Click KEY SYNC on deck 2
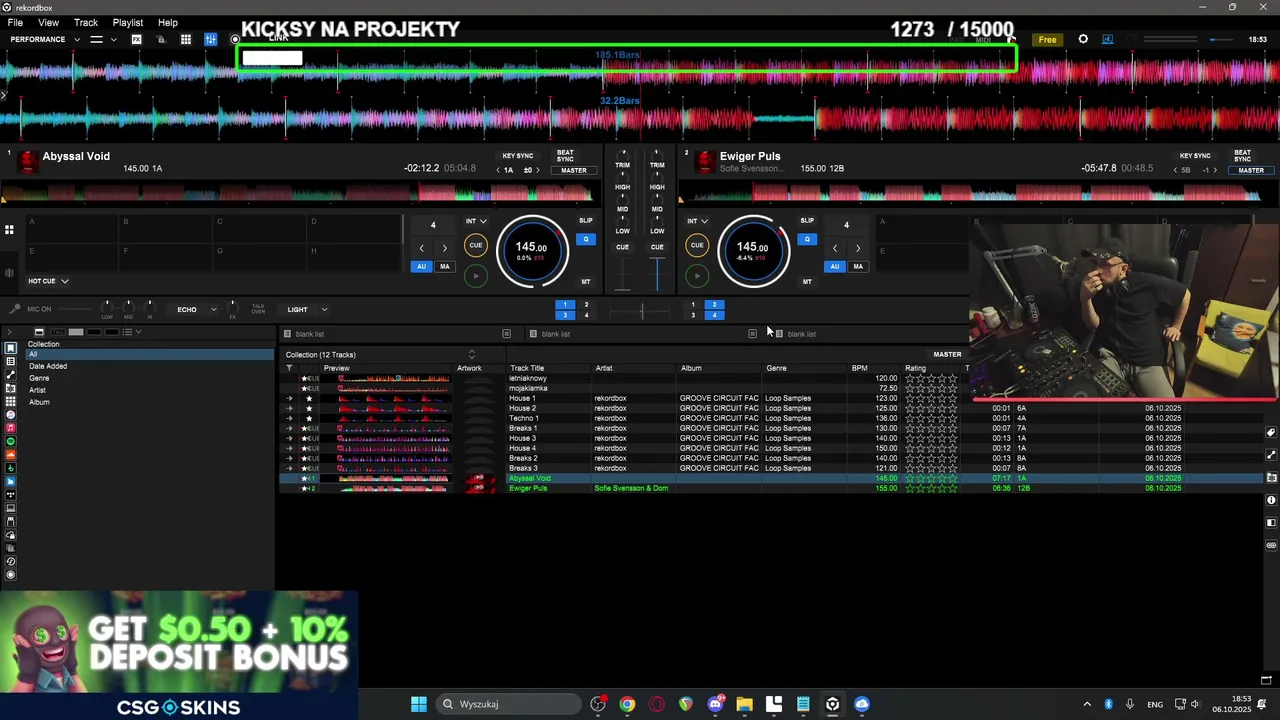The width and height of the screenshot is (1280, 720). [1195, 156]
